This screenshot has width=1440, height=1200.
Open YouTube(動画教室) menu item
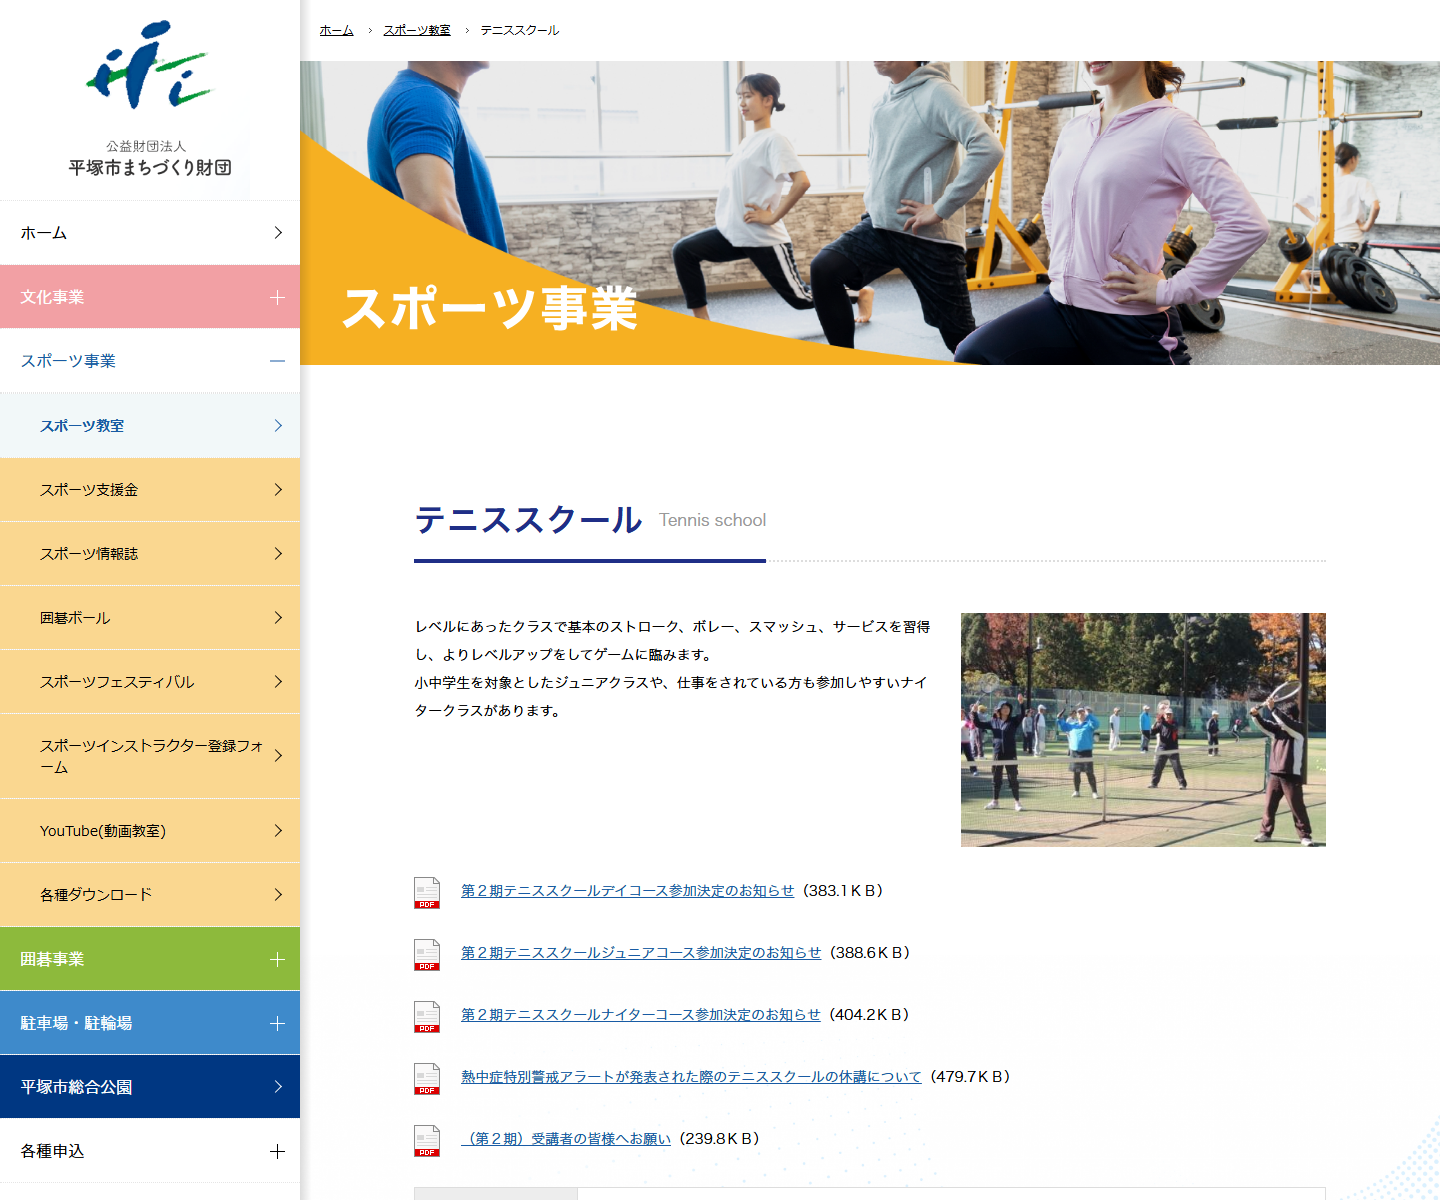coord(150,831)
